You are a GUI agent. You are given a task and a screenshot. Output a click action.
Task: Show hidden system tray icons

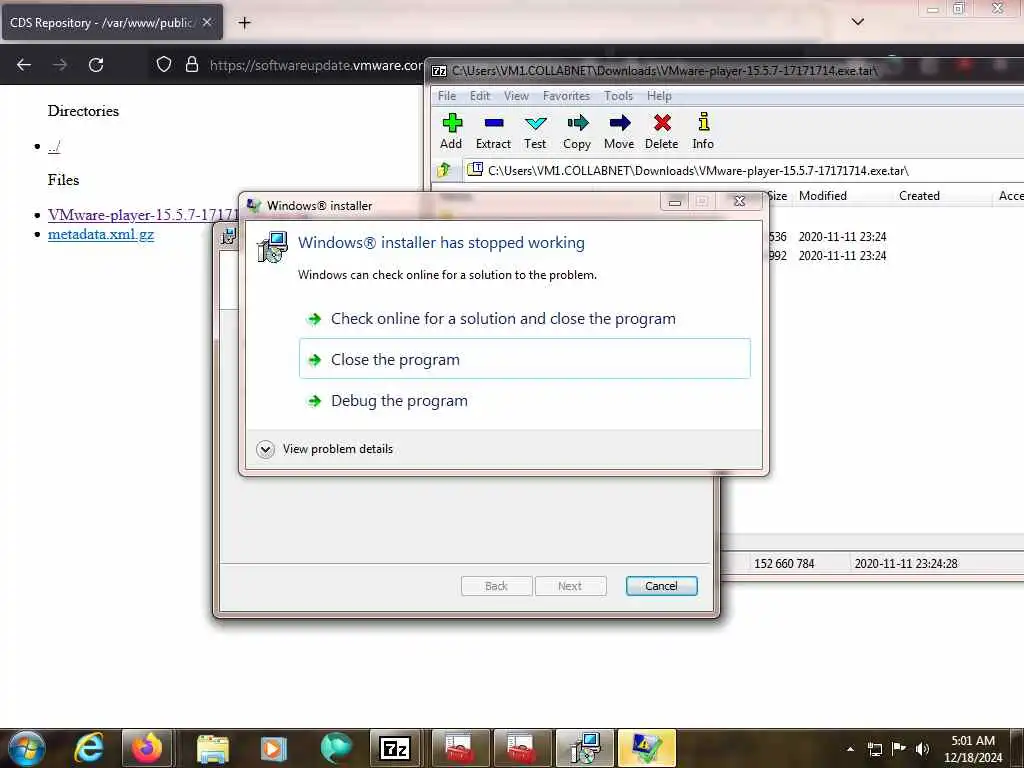click(x=850, y=749)
